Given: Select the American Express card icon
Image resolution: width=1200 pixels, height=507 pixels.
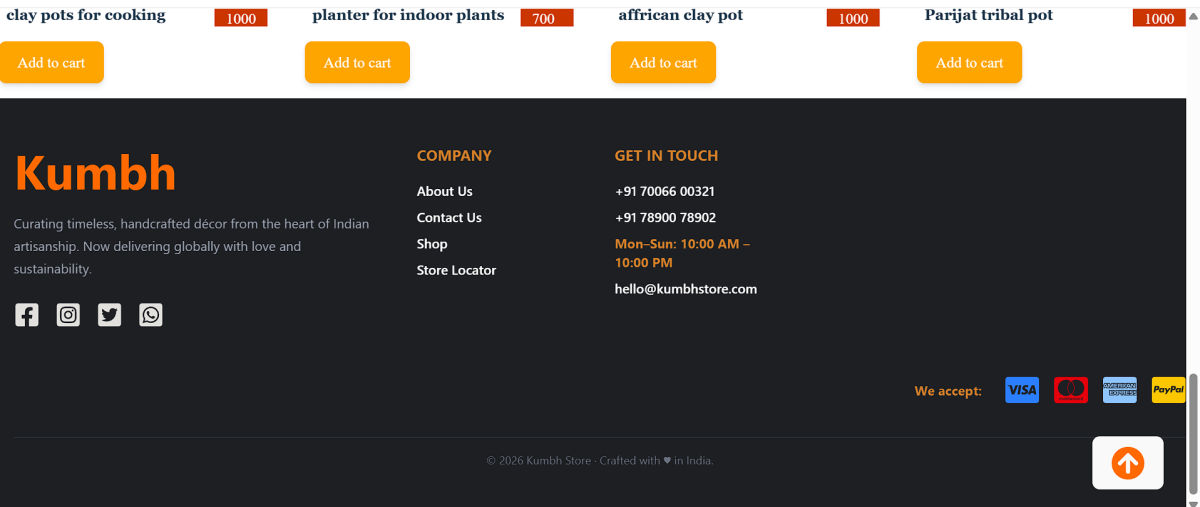Looking at the screenshot, I should point(1119,390).
